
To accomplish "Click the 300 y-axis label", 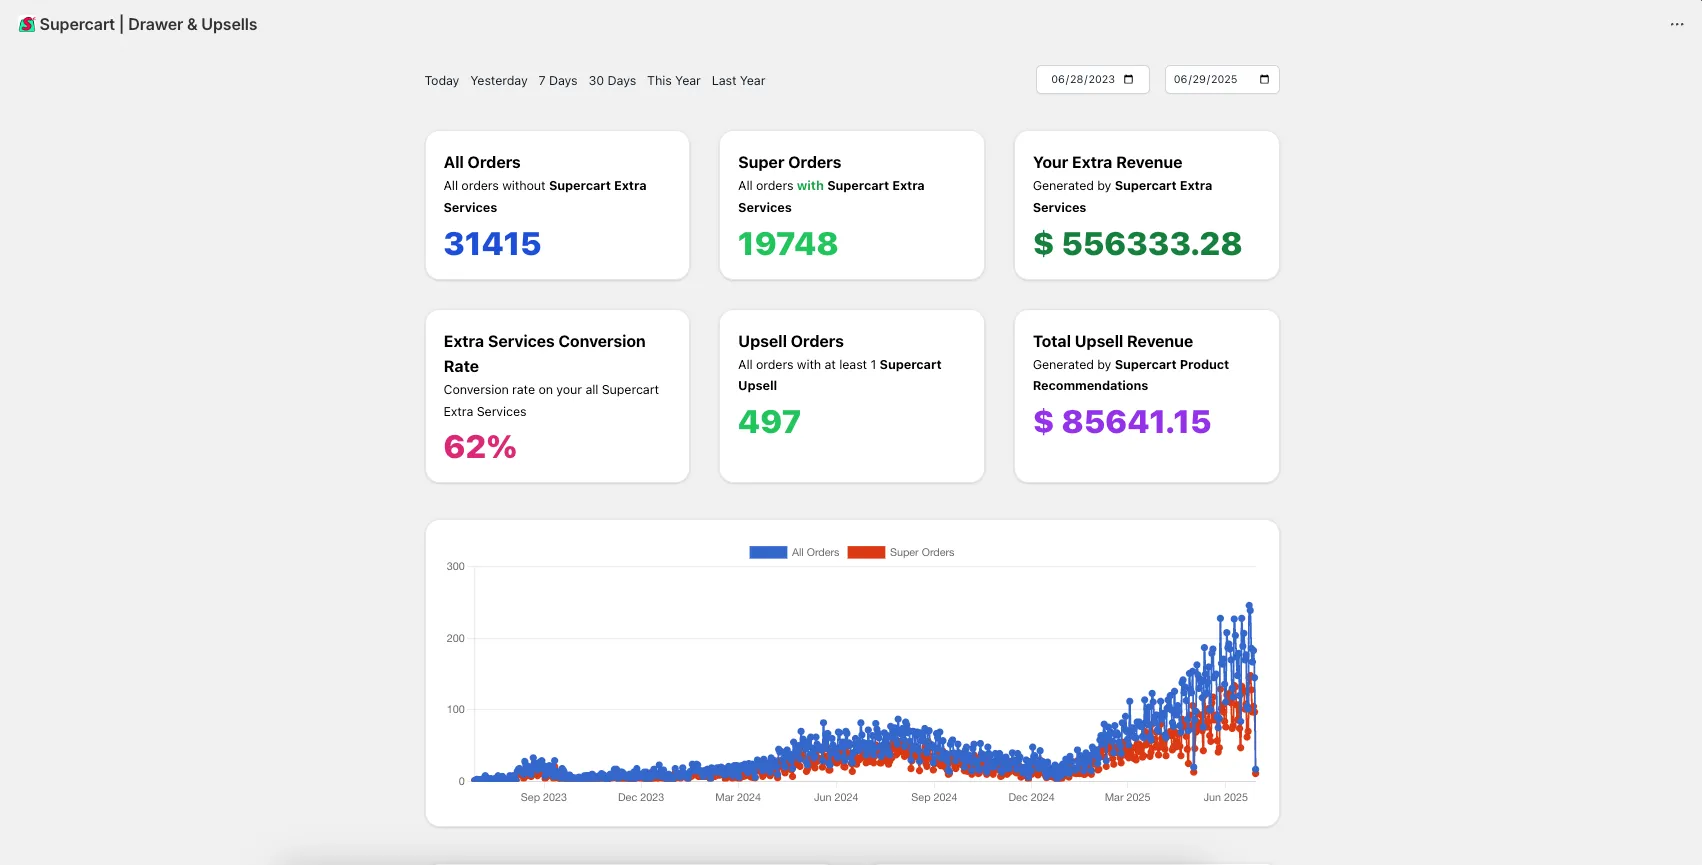I will point(455,566).
